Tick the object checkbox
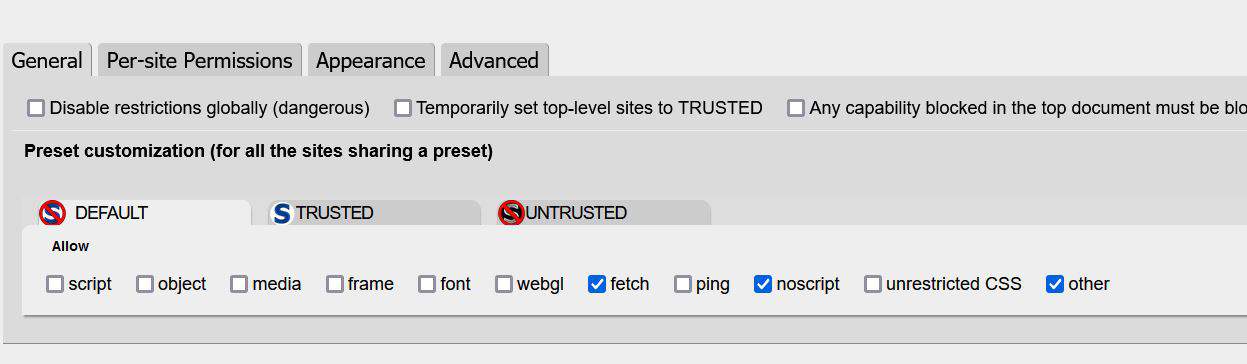This screenshot has height=364, width=1247. 145,284
